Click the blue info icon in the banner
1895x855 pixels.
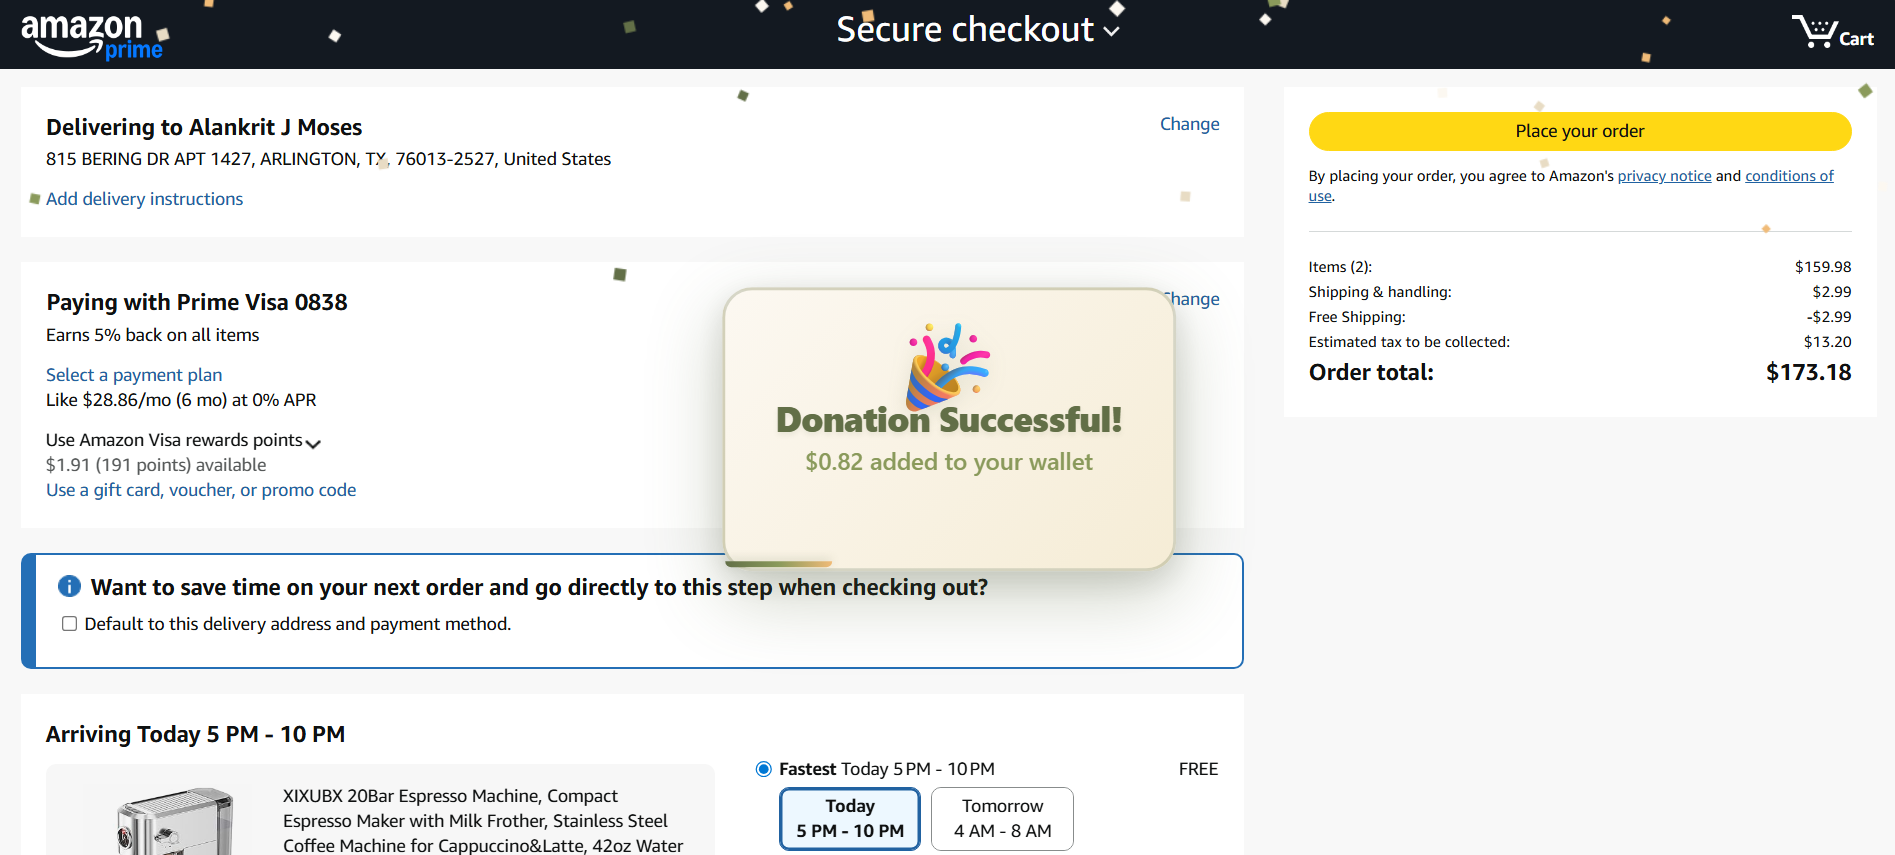(69, 587)
